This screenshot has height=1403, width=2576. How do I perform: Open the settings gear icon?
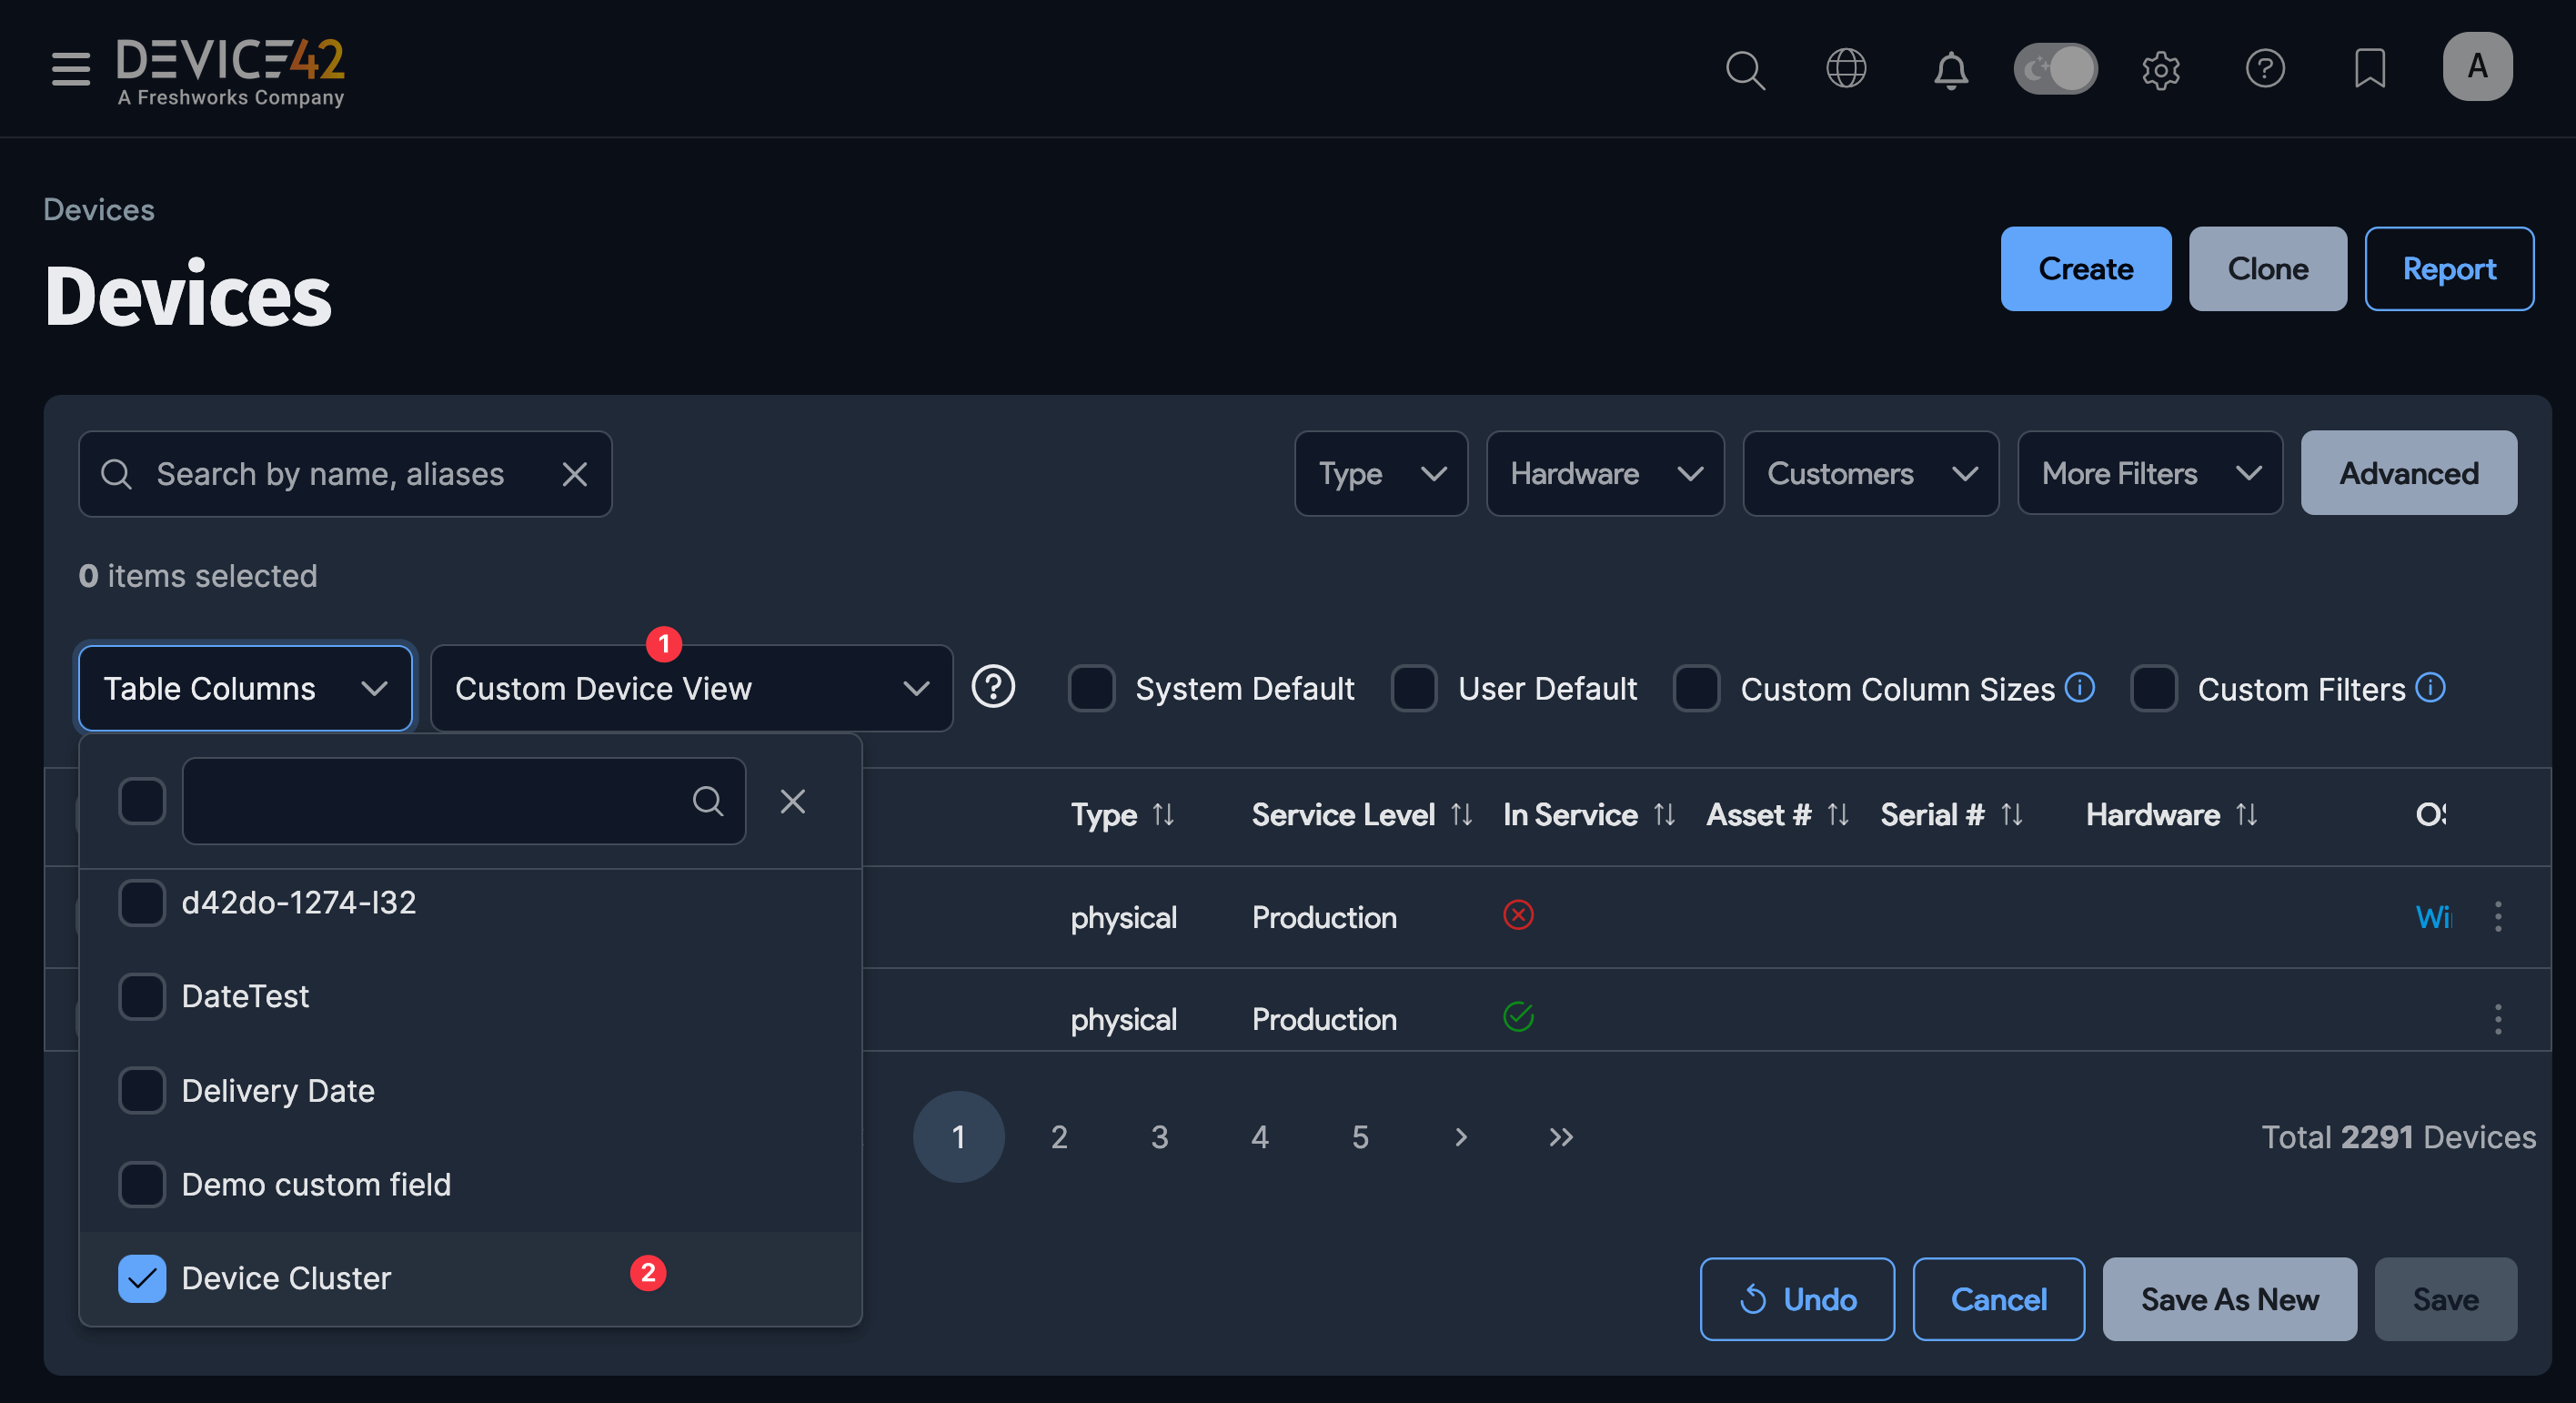coord(2160,70)
